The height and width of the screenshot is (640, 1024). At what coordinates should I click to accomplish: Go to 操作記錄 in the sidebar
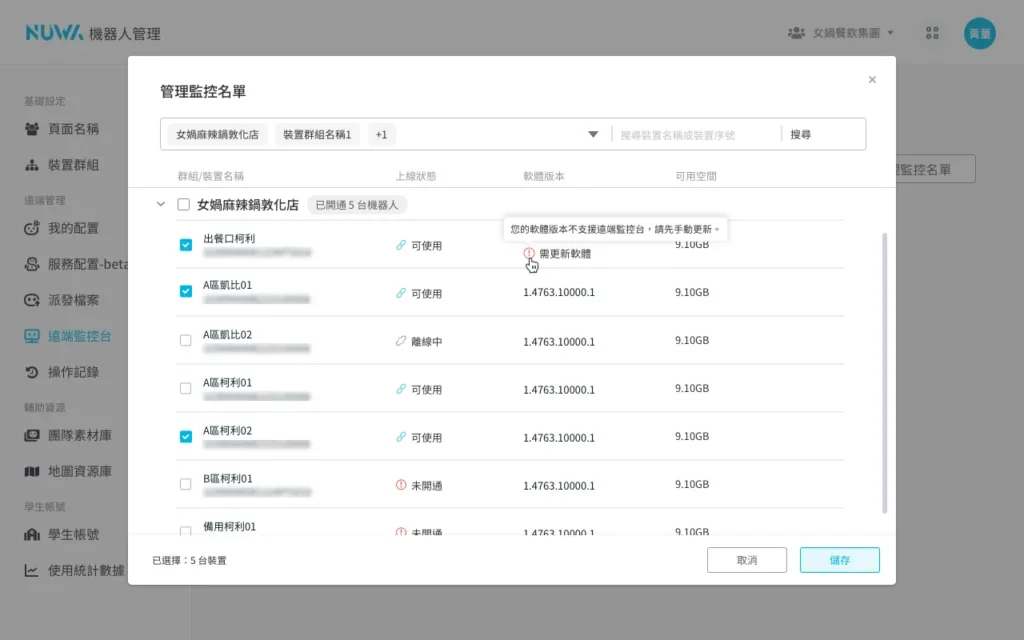pyautogui.click(x=62, y=372)
